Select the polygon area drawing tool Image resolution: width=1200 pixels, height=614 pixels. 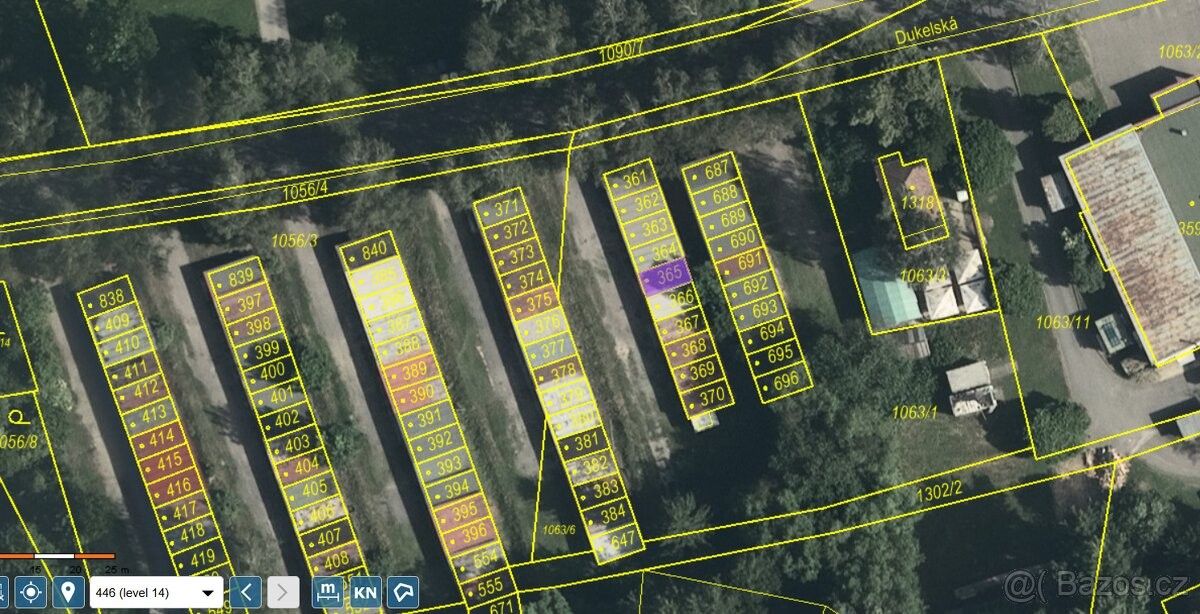(x=403, y=592)
